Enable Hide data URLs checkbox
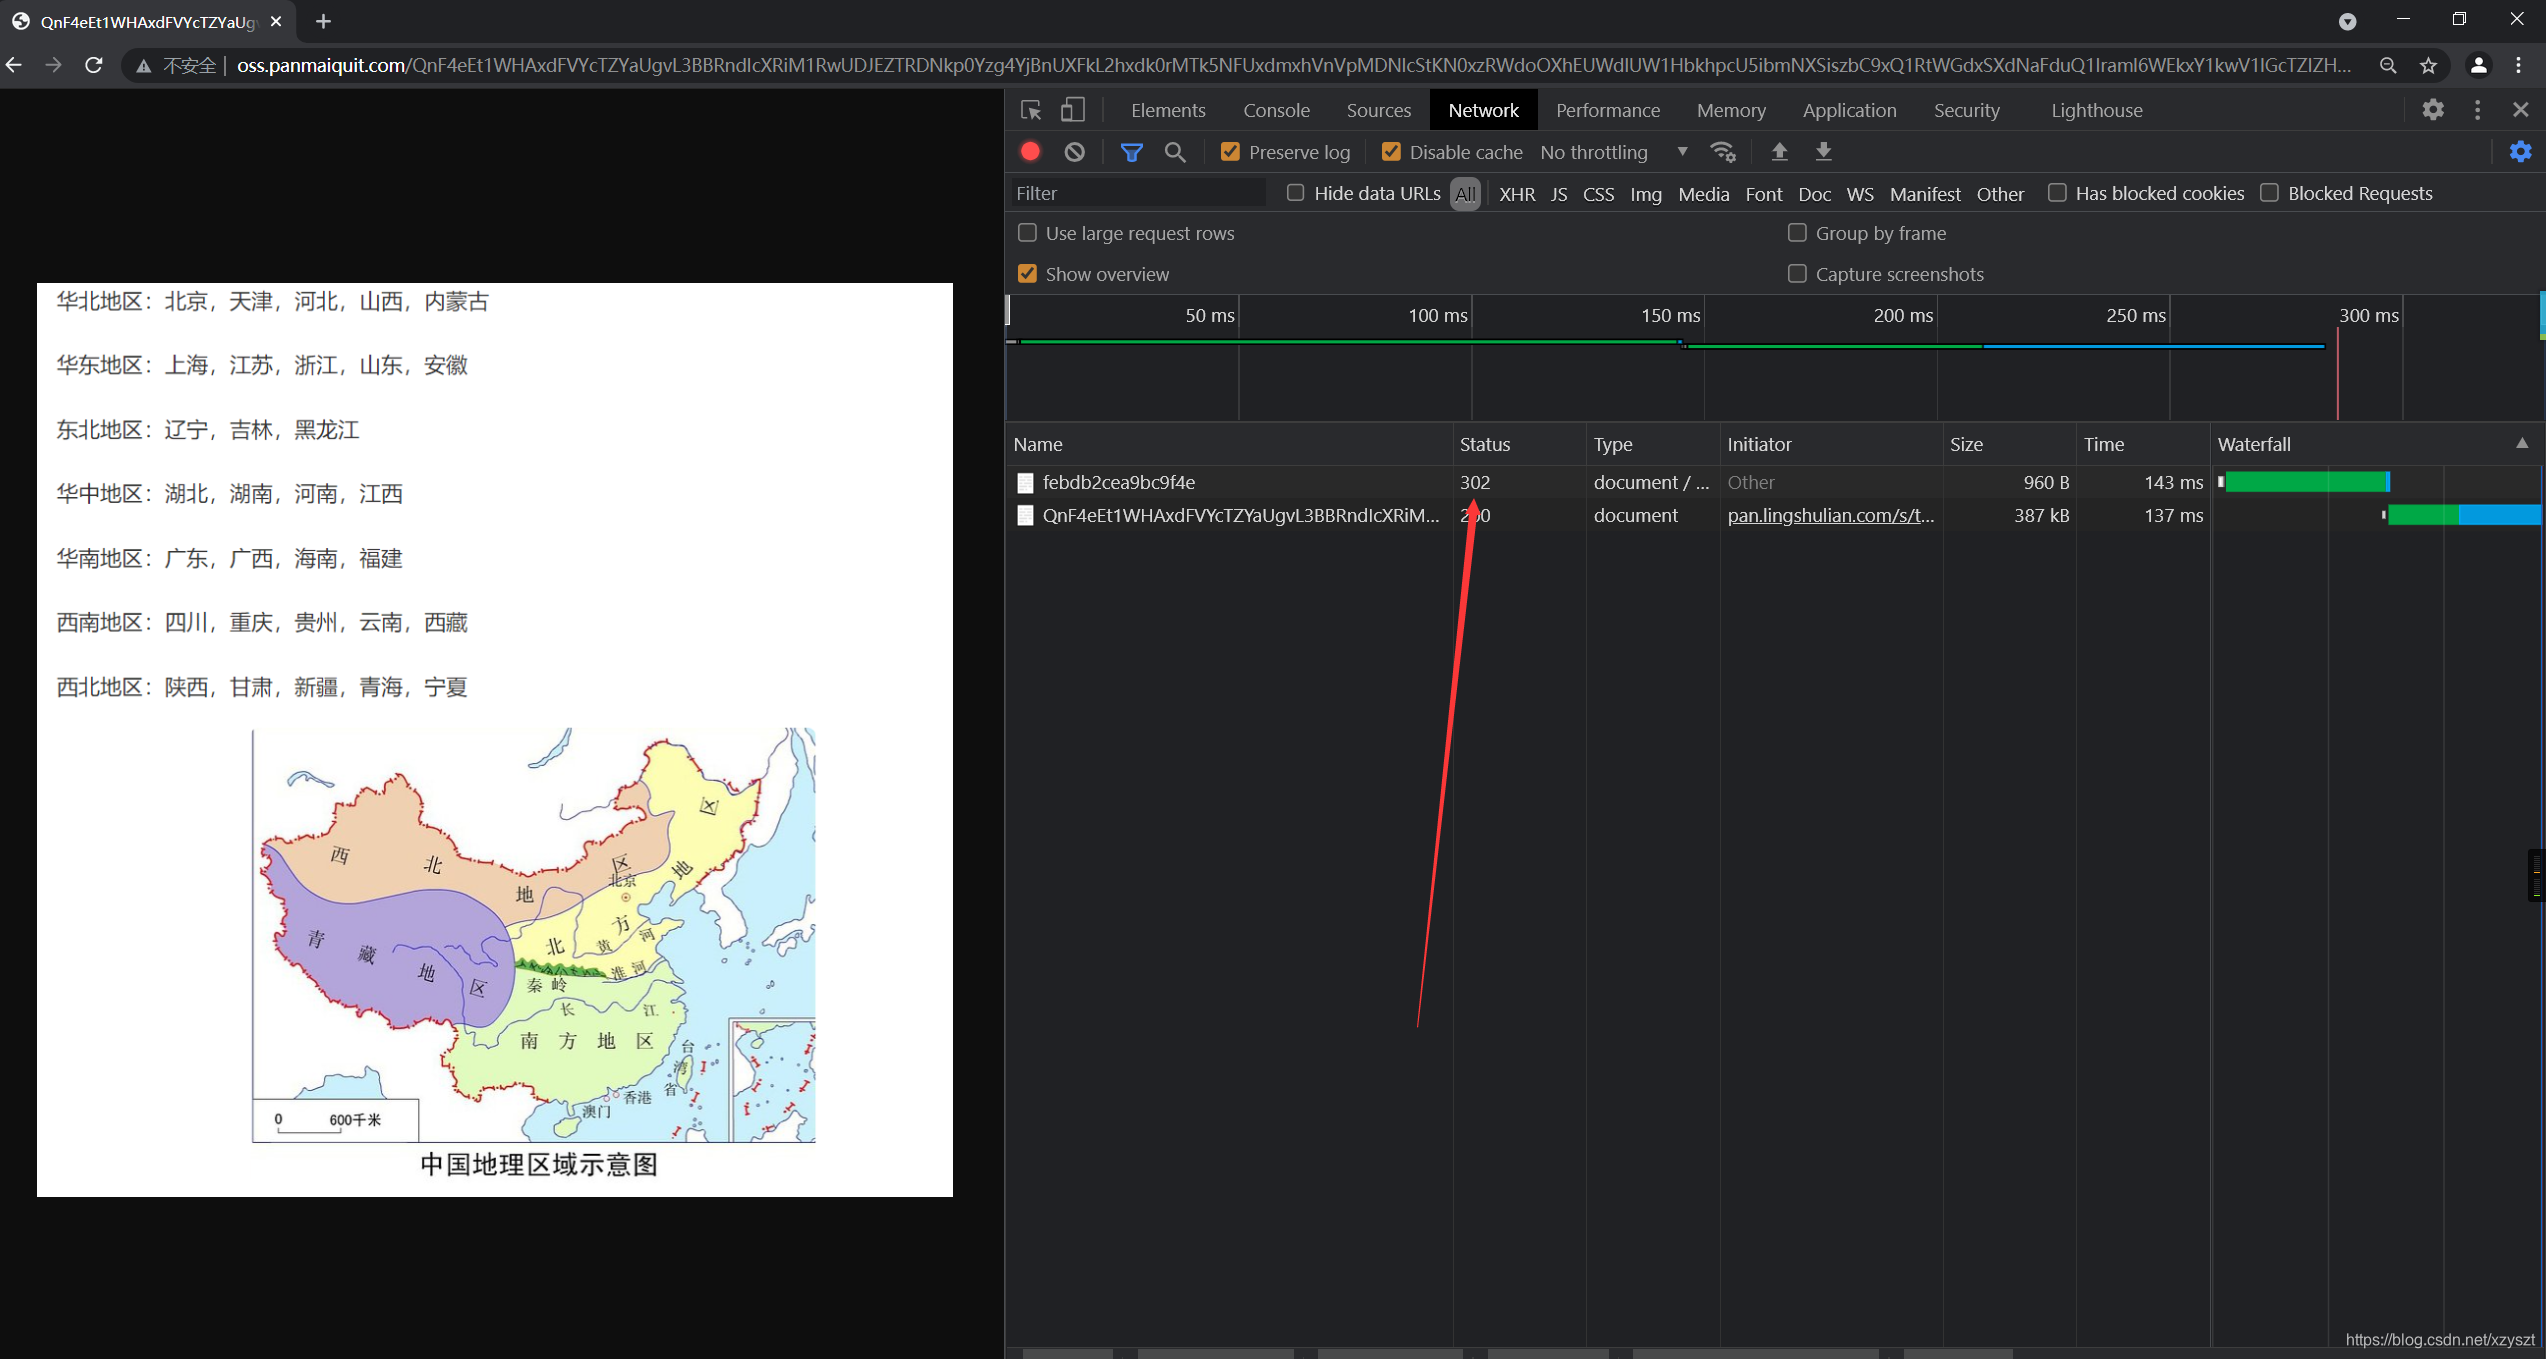The width and height of the screenshot is (2546, 1359). (x=1296, y=193)
